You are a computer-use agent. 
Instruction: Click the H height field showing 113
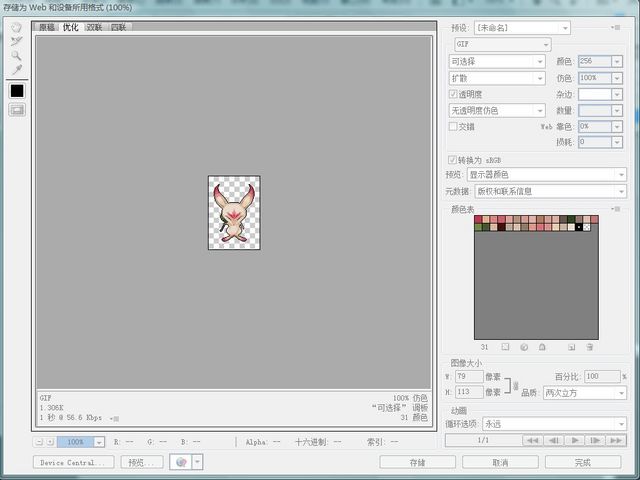(x=469, y=392)
